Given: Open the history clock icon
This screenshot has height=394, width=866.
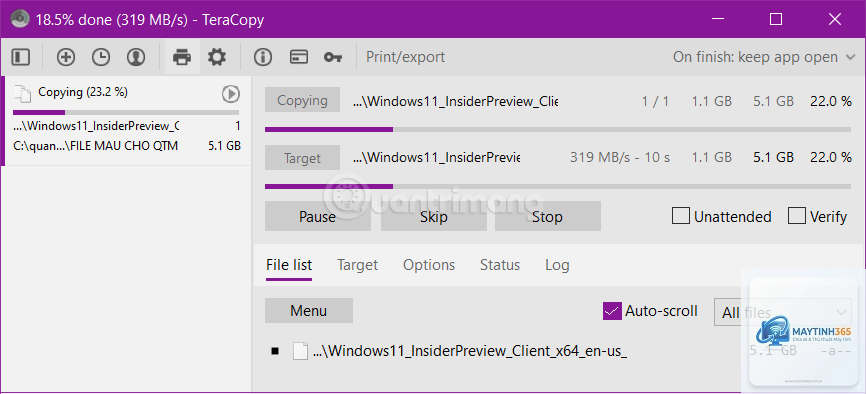Looking at the screenshot, I should click(101, 57).
